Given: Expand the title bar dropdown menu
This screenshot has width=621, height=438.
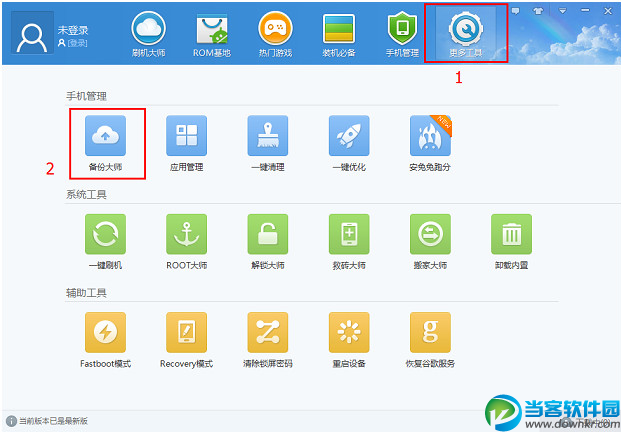Looking at the screenshot, I should point(562,11).
